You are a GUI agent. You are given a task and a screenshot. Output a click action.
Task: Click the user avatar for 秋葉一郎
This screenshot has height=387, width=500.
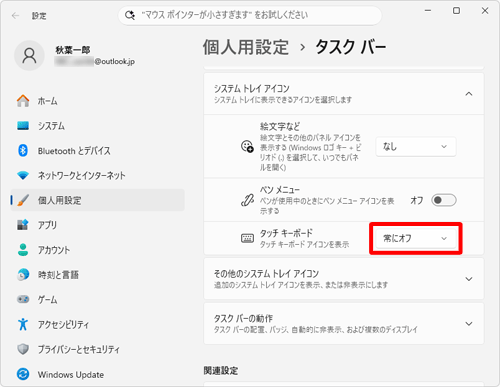click(29, 56)
